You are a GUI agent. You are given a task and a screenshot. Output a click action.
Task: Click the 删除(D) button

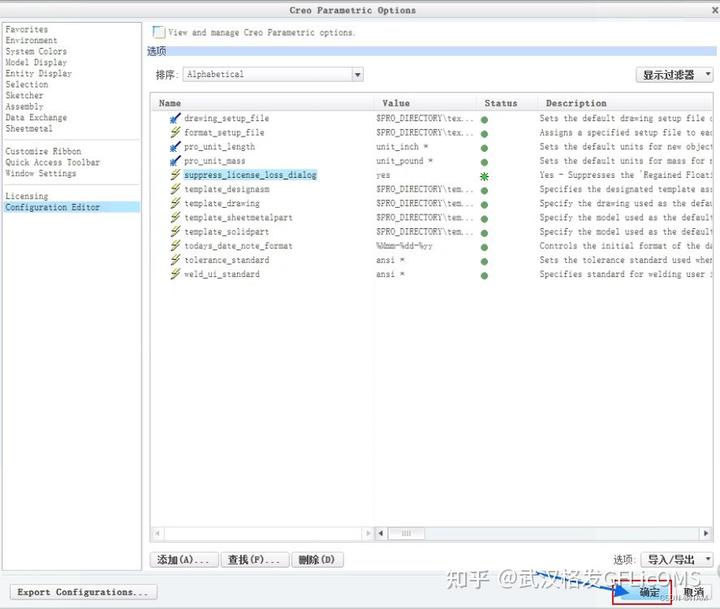(x=317, y=560)
